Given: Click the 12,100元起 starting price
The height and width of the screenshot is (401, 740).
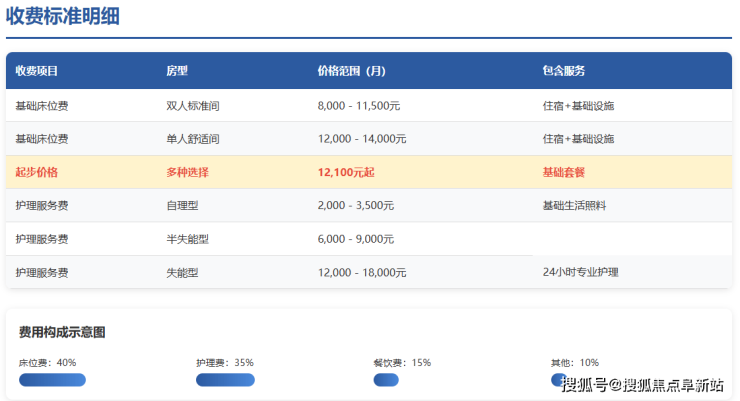Looking at the screenshot, I should 346,172.
